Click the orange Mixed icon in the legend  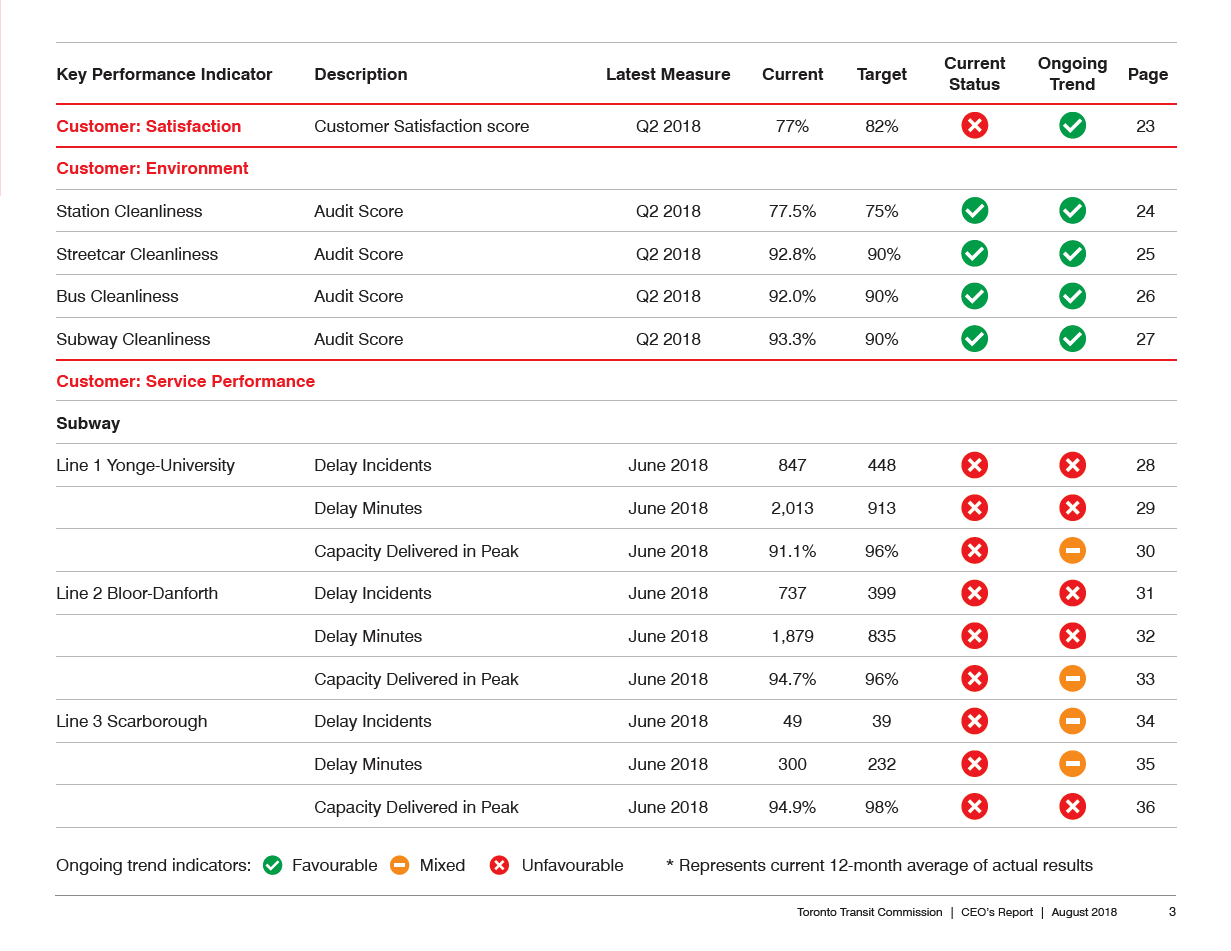click(400, 866)
